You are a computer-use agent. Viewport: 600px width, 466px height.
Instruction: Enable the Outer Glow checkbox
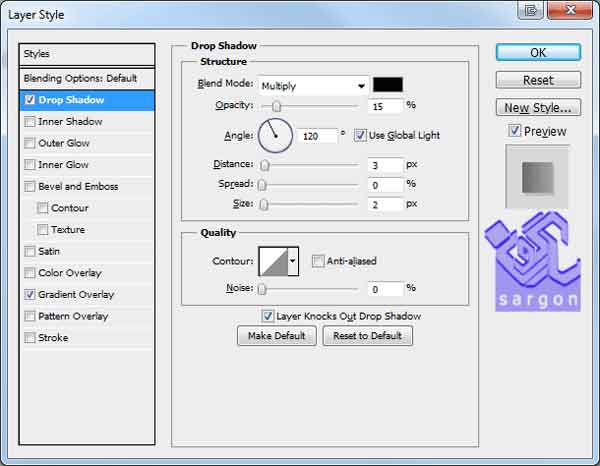(29, 143)
